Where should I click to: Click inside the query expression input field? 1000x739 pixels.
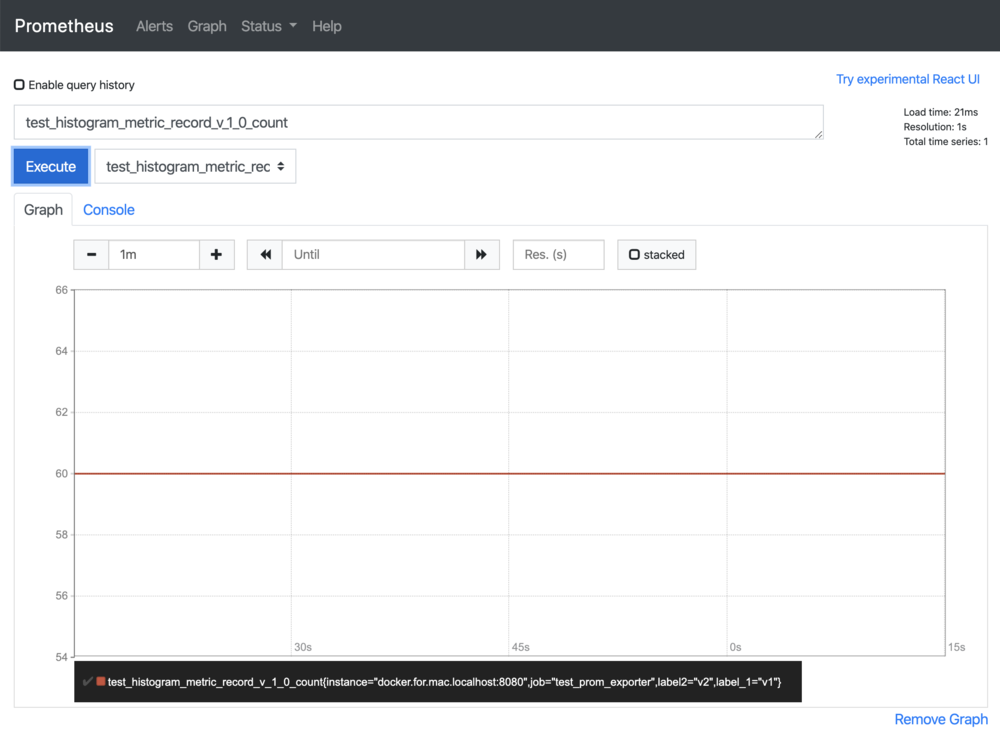point(418,121)
